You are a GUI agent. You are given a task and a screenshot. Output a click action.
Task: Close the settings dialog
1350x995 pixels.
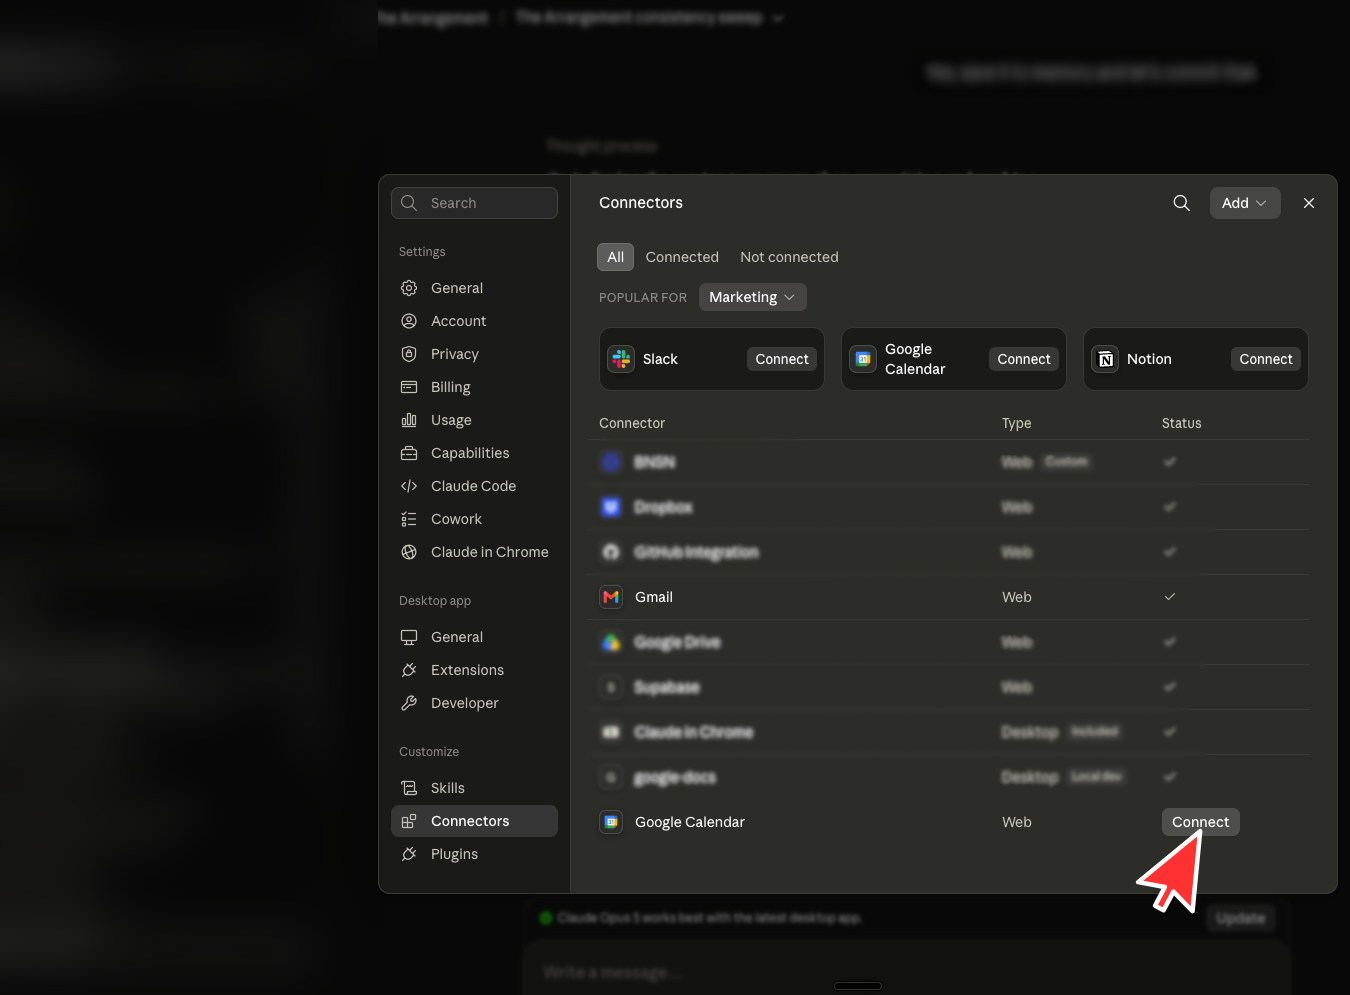click(1308, 203)
